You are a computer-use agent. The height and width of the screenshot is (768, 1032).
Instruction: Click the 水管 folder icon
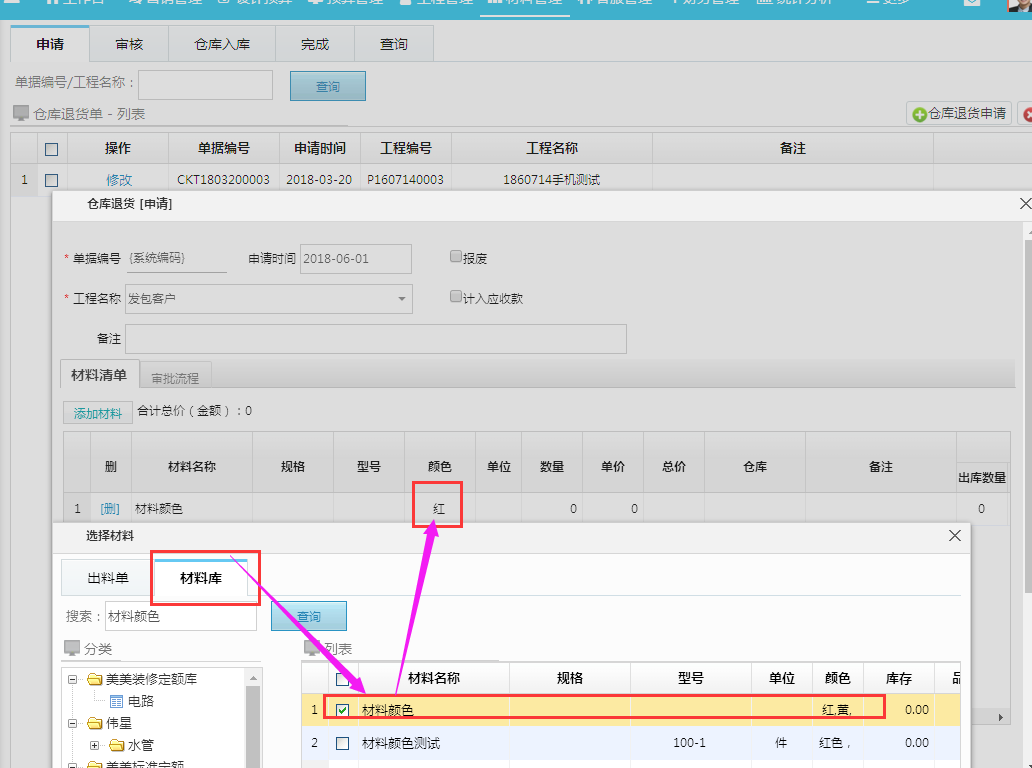pos(116,745)
